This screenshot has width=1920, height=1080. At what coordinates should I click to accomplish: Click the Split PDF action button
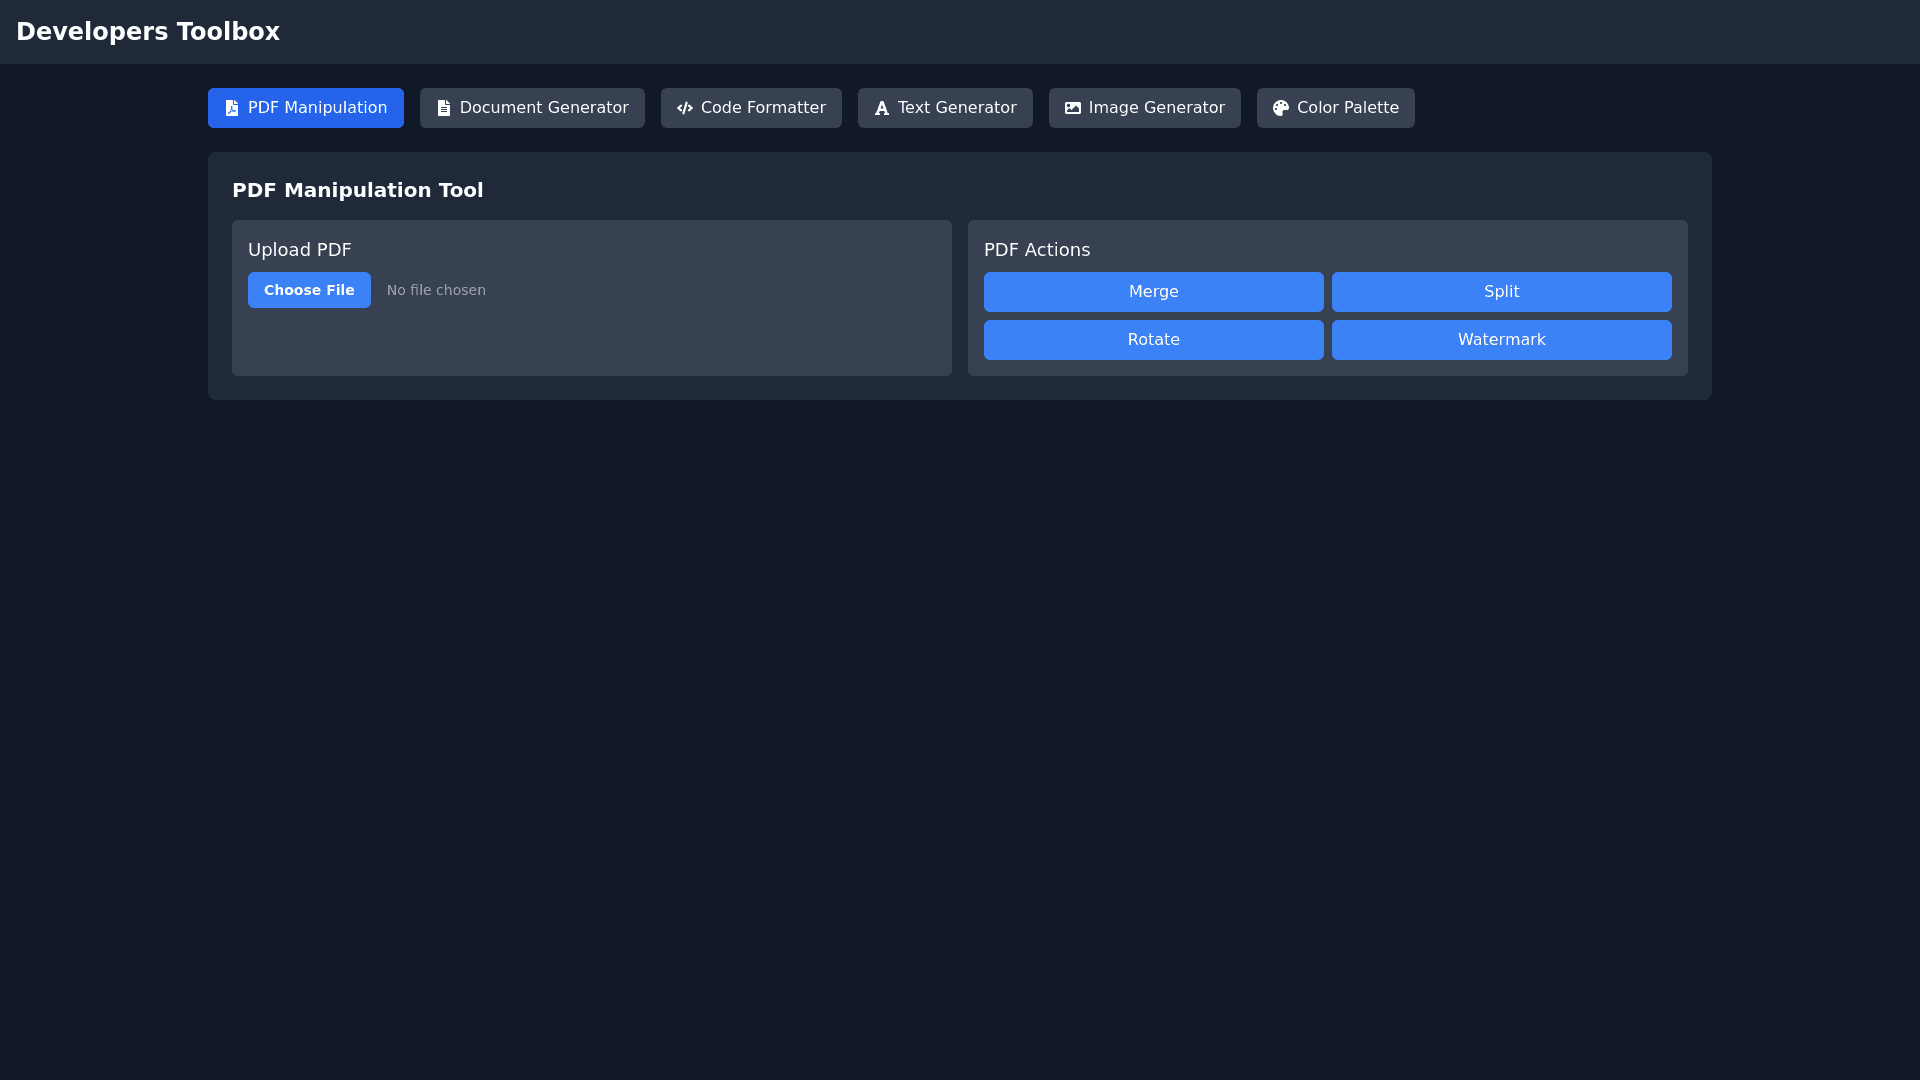pos(1501,292)
